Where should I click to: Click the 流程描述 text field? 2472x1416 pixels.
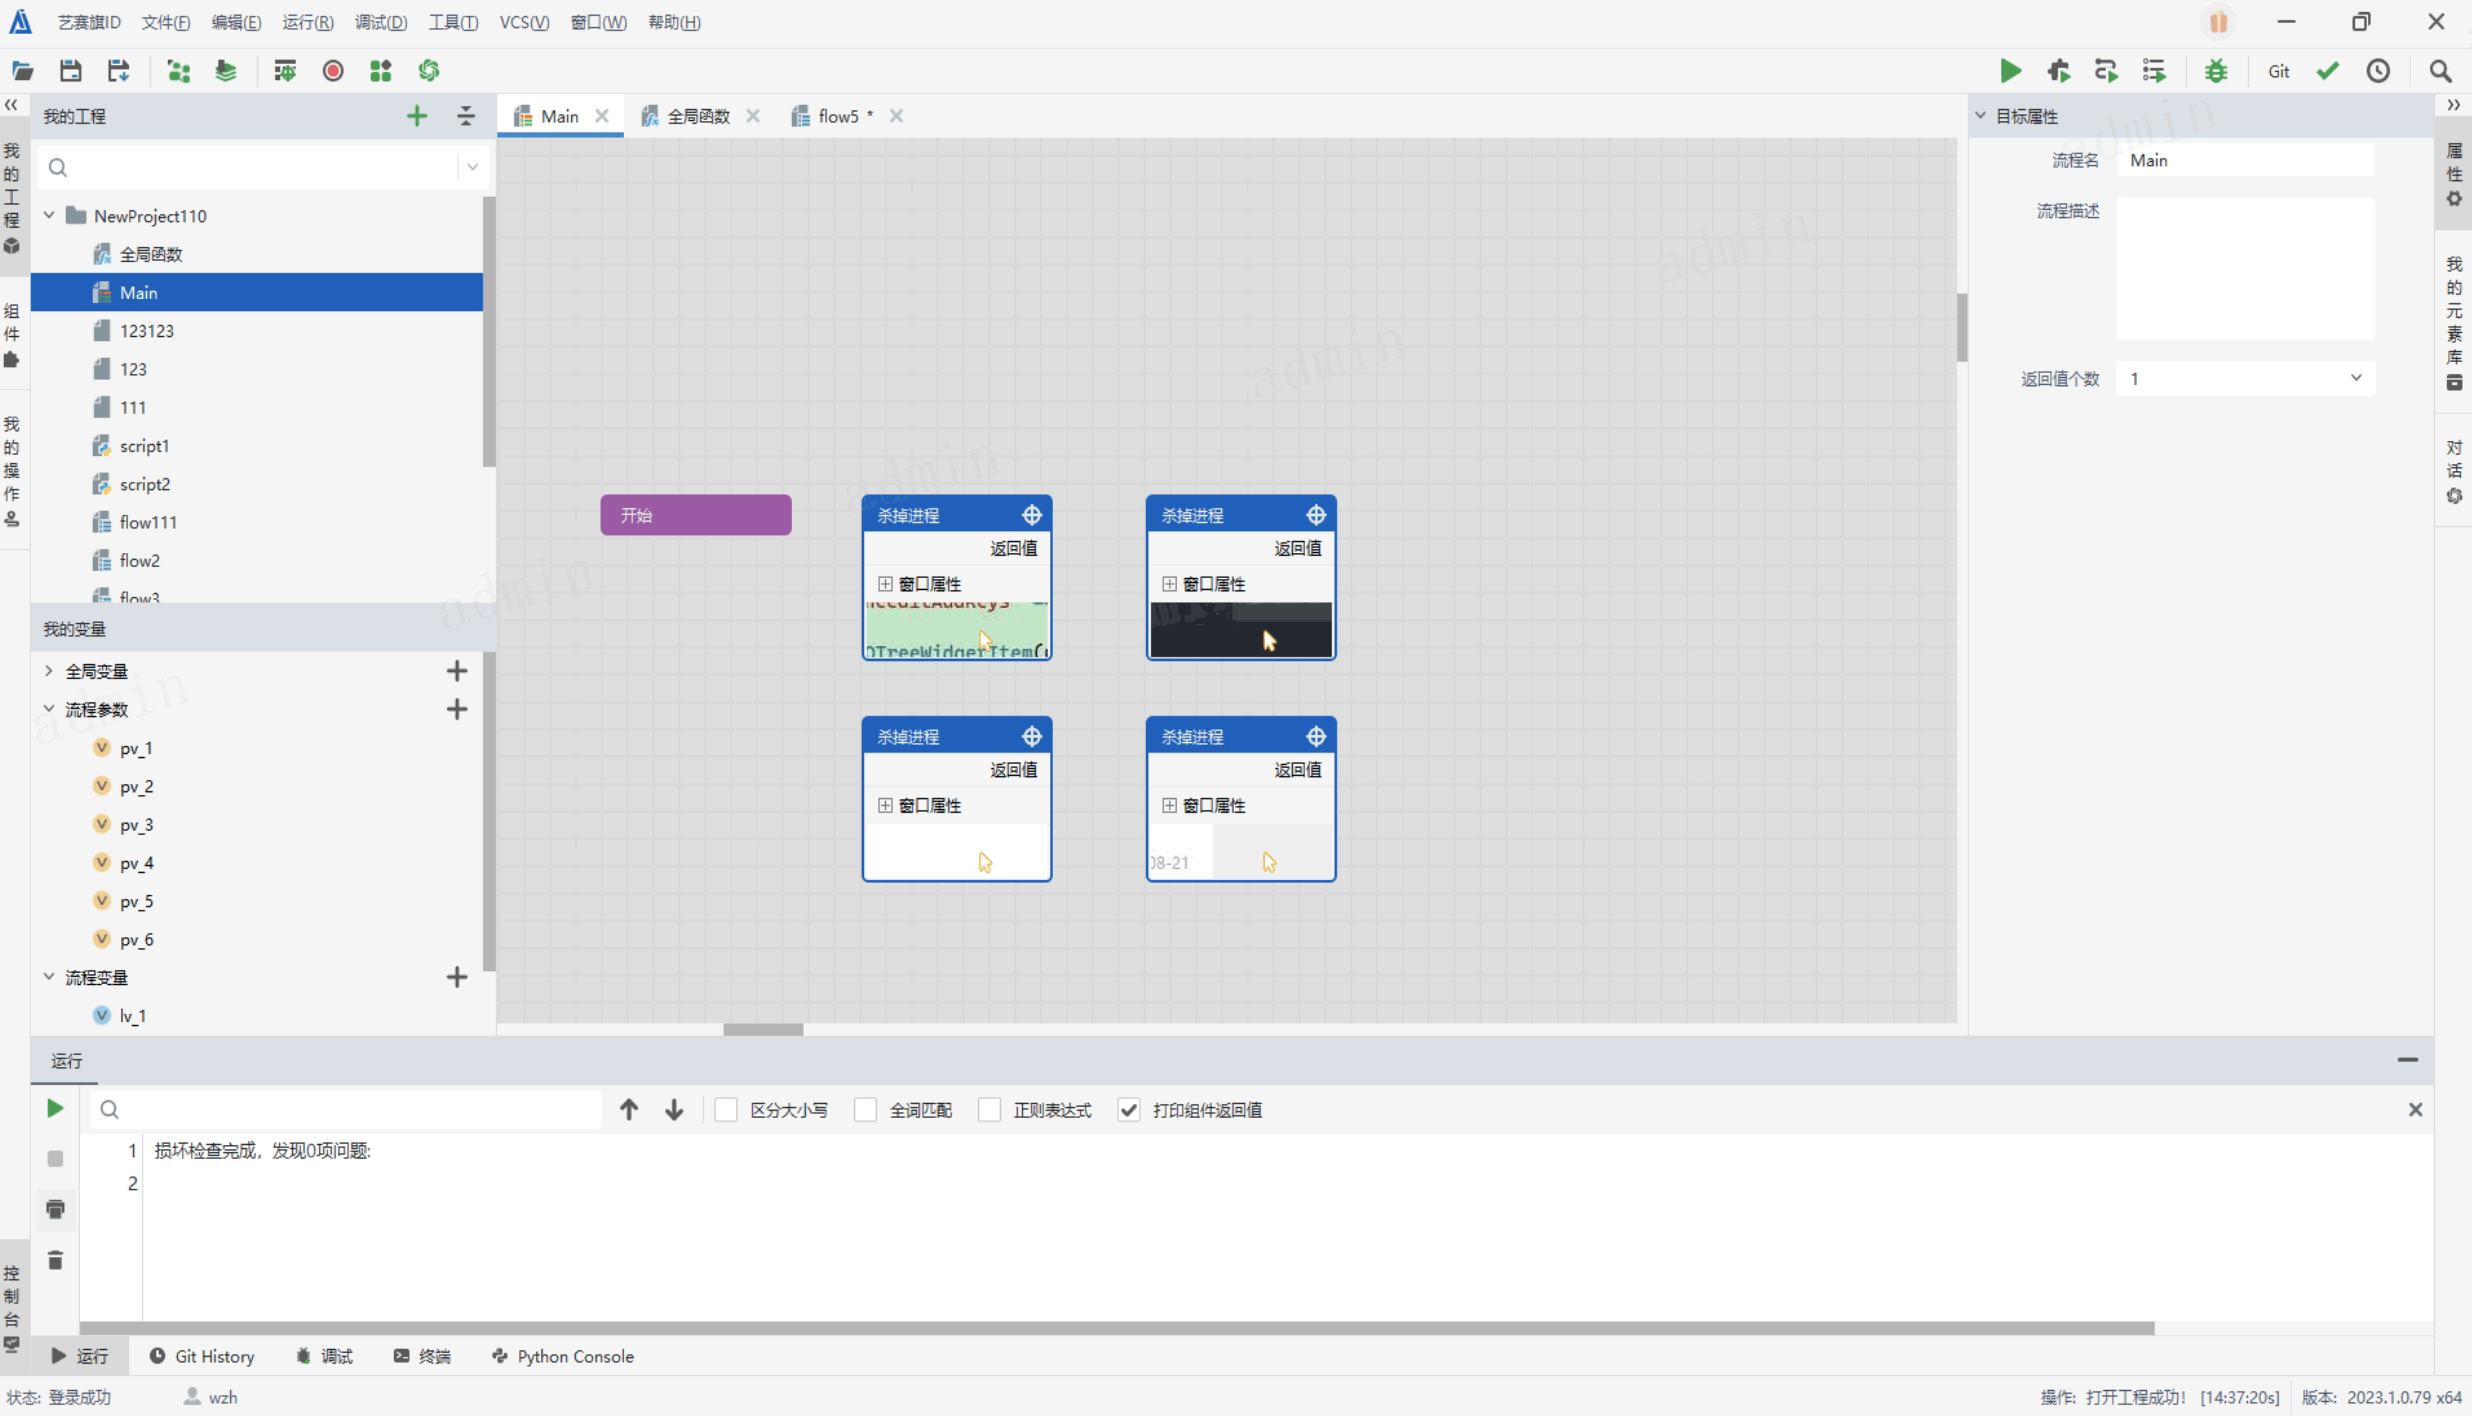[2245, 268]
